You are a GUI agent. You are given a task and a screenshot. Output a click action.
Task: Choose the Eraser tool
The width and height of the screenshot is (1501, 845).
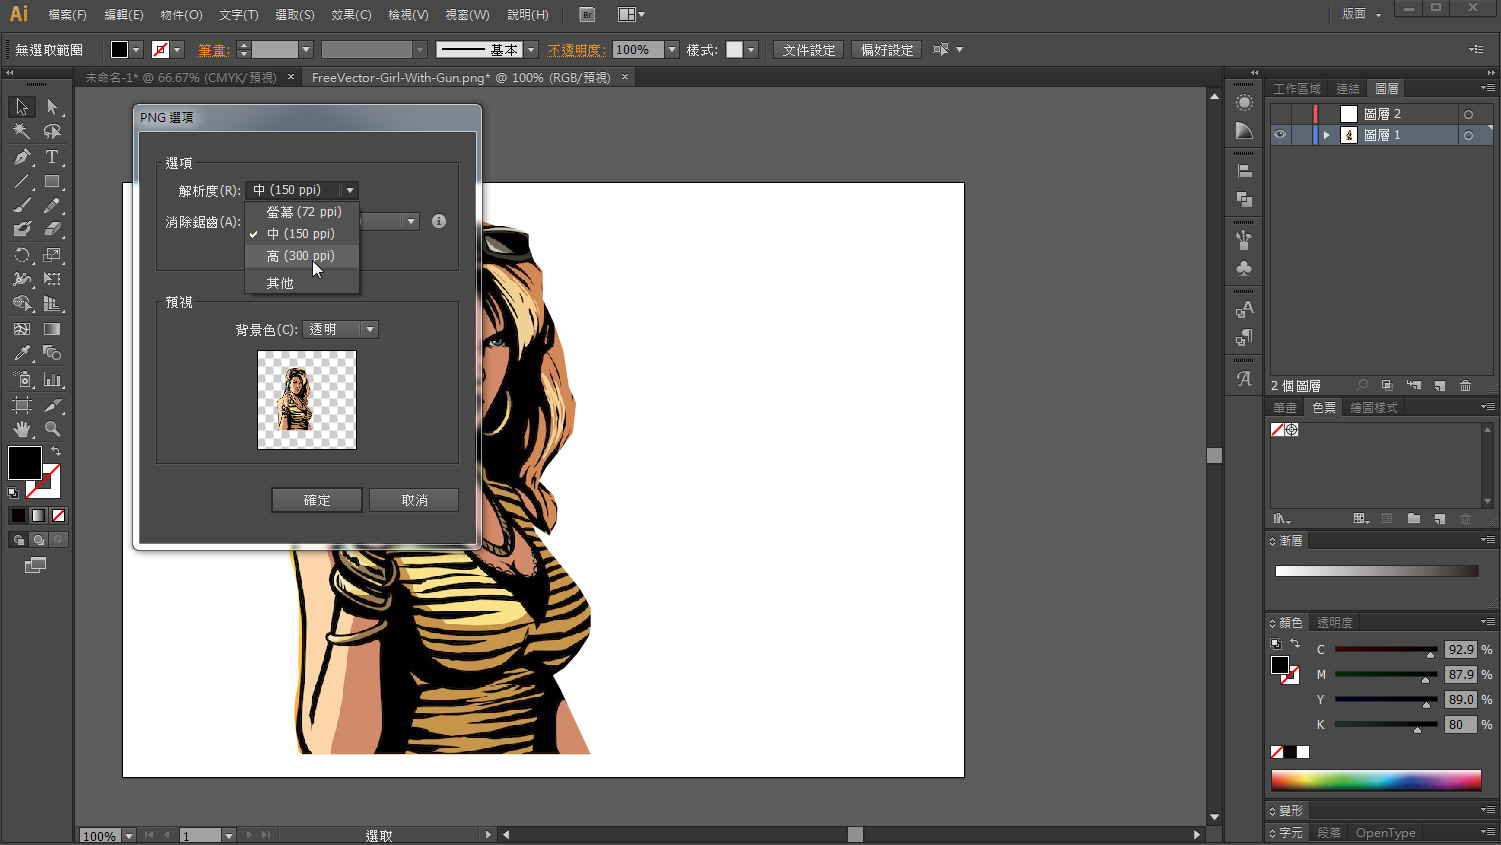[x=52, y=230]
